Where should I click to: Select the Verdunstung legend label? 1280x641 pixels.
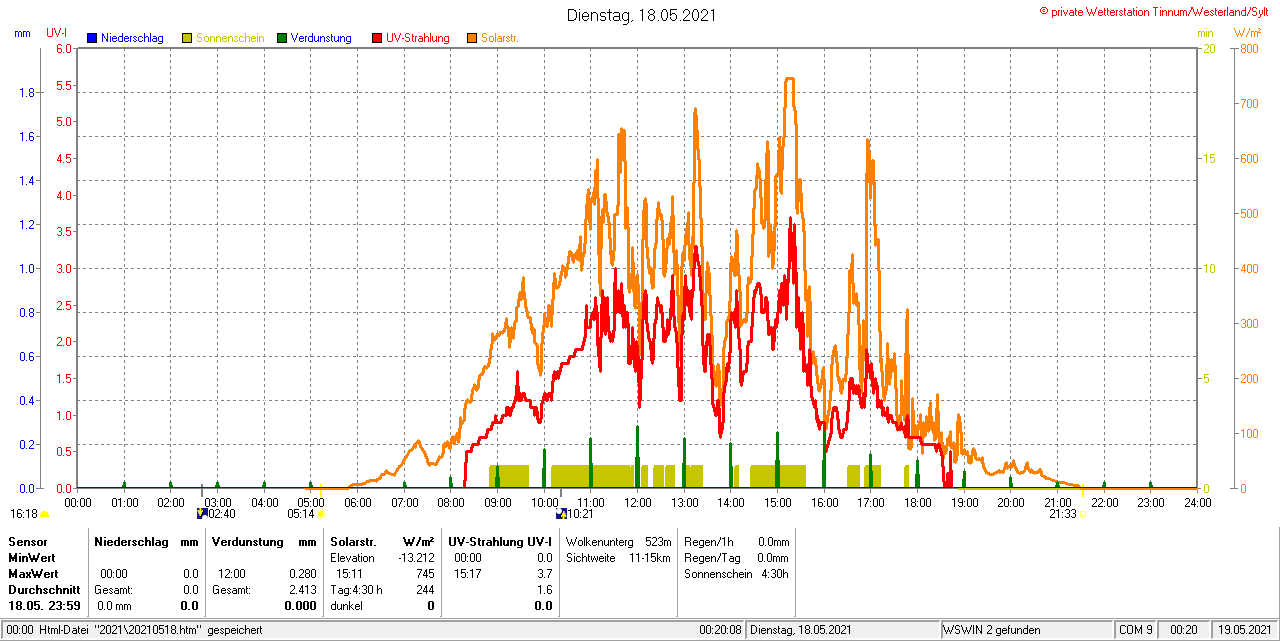[321, 38]
